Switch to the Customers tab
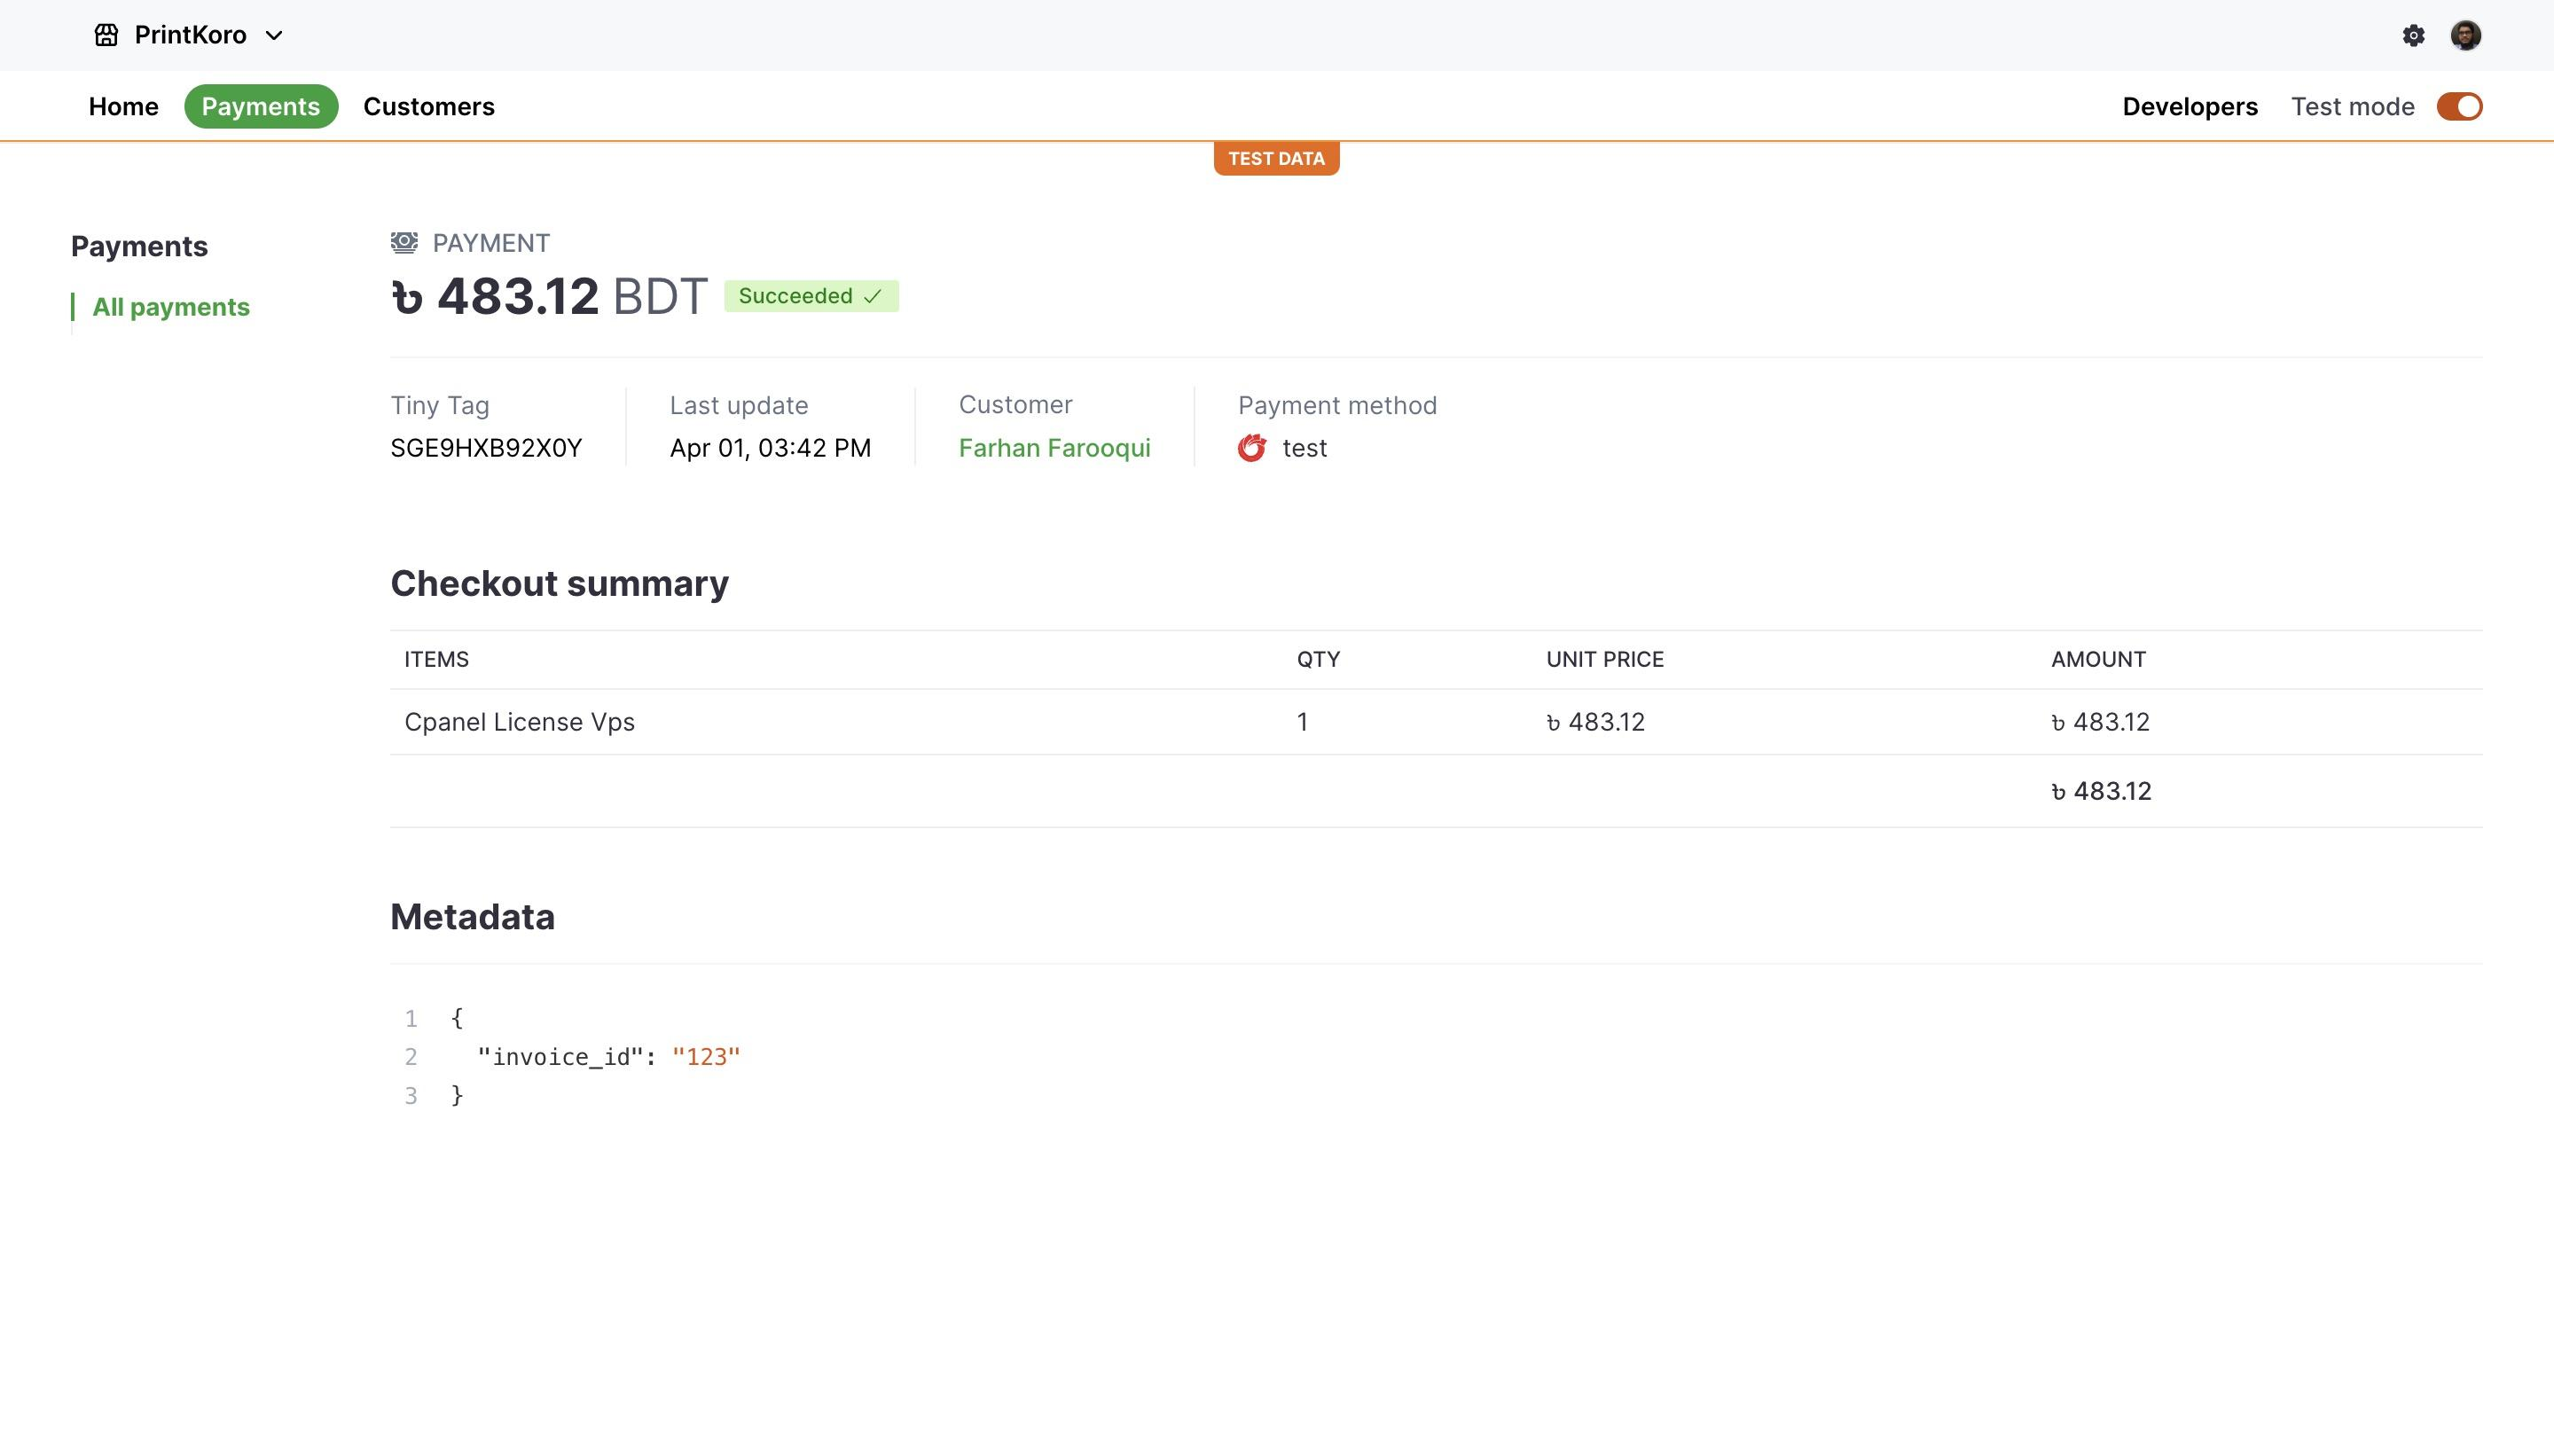2554x1456 pixels. click(428, 106)
